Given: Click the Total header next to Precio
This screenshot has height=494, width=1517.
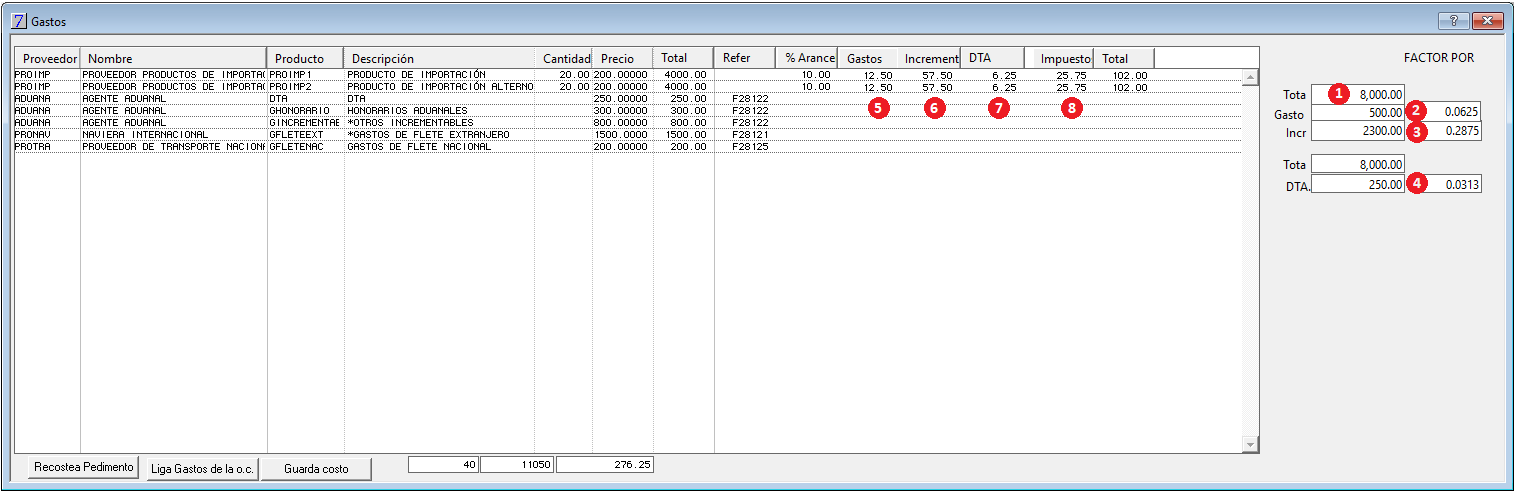Looking at the screenshot, I should 684,58.
